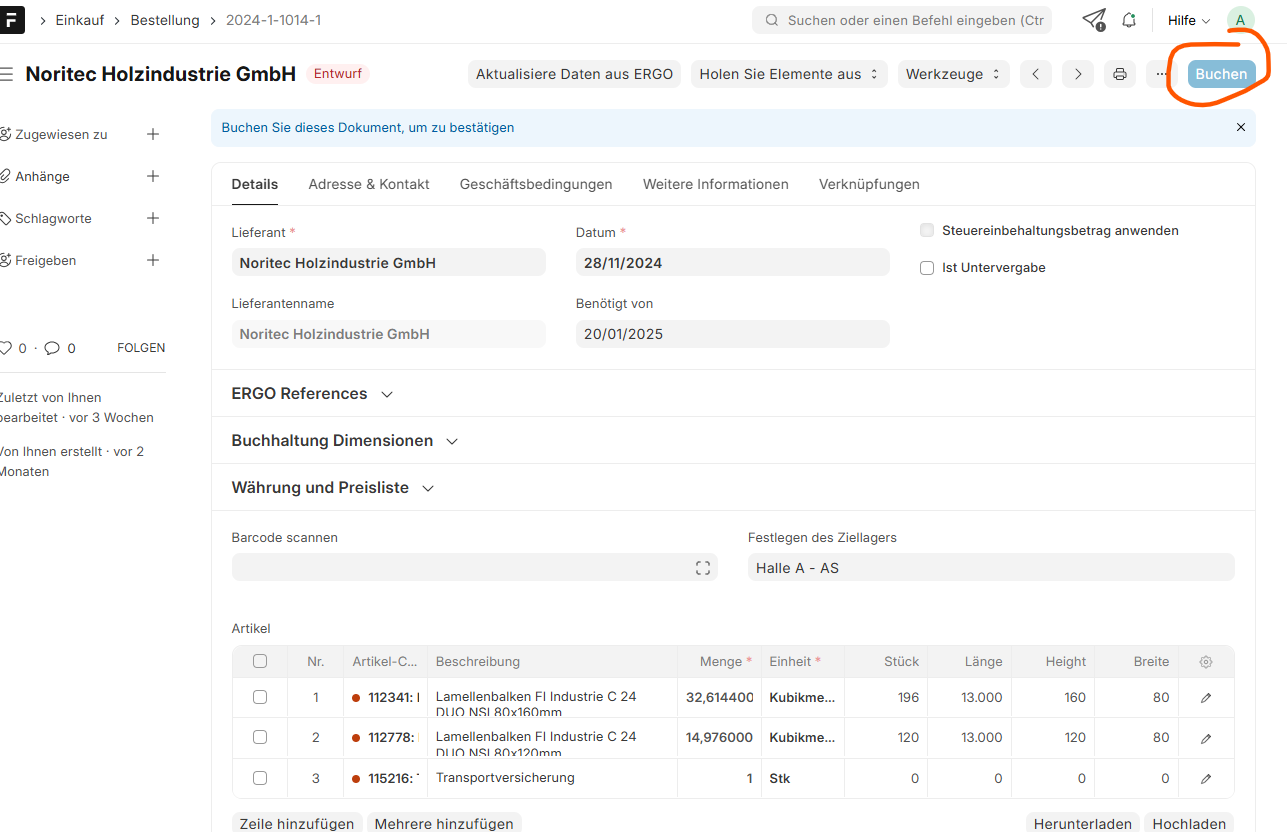
Task: Go to the previous document using the left arrow
Action: pos(1036,74)
